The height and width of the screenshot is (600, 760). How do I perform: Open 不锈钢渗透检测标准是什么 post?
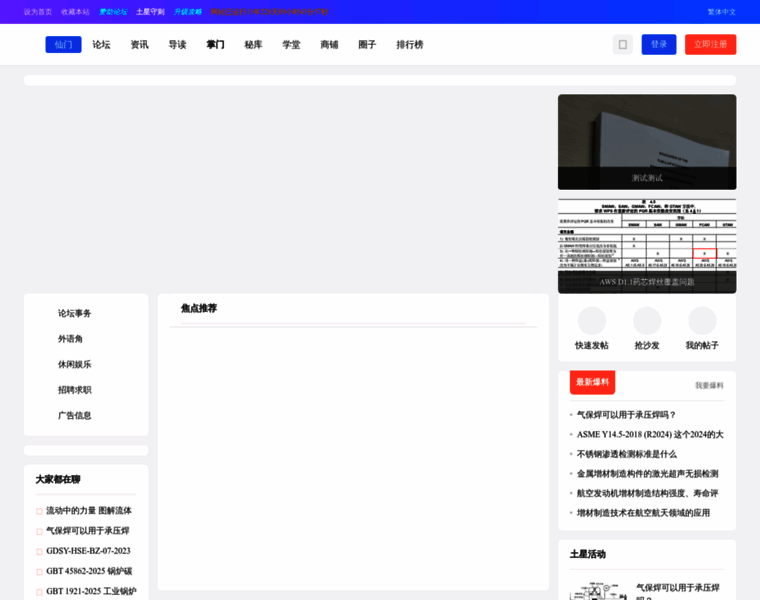click(626, 455)
